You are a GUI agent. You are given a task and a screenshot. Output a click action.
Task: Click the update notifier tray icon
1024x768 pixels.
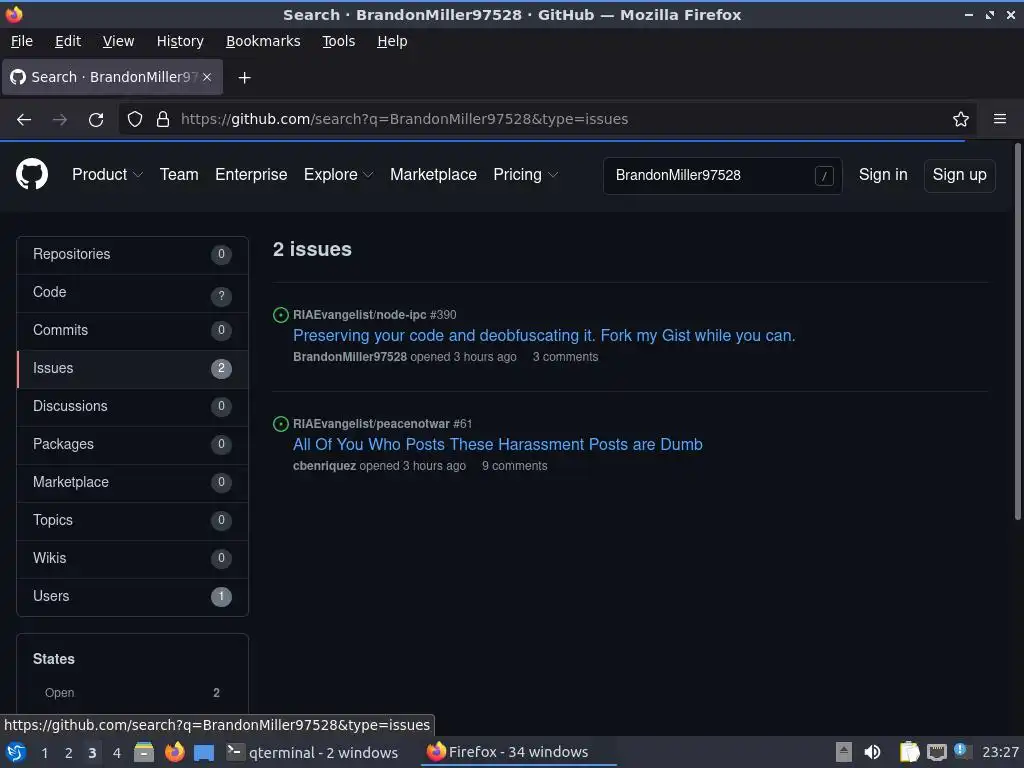(x=961, y=750)
